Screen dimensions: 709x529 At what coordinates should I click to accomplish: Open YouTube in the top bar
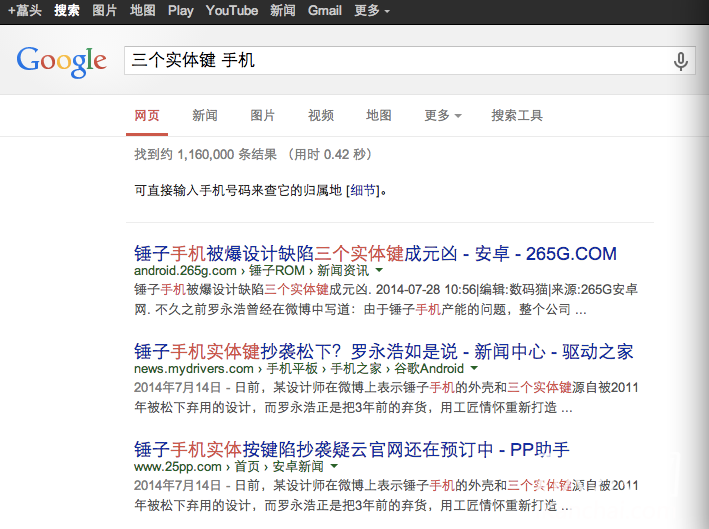[x=232, y=11]
